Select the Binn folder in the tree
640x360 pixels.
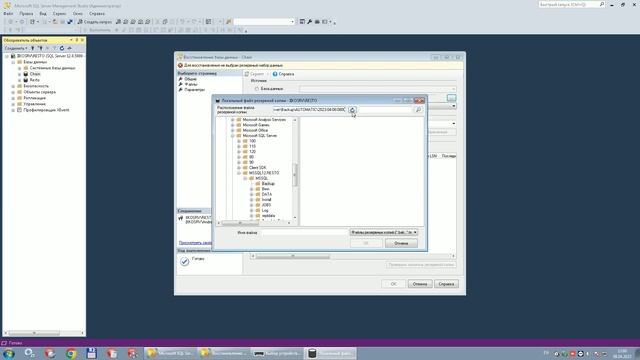[x=265, y=189]
